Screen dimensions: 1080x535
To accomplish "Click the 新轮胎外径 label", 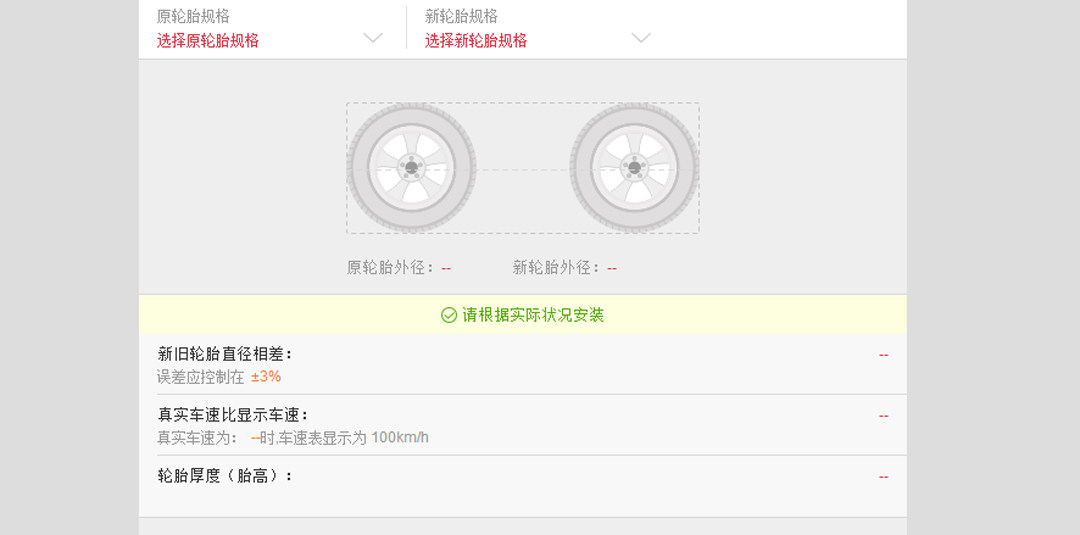I will pos(557,268).
